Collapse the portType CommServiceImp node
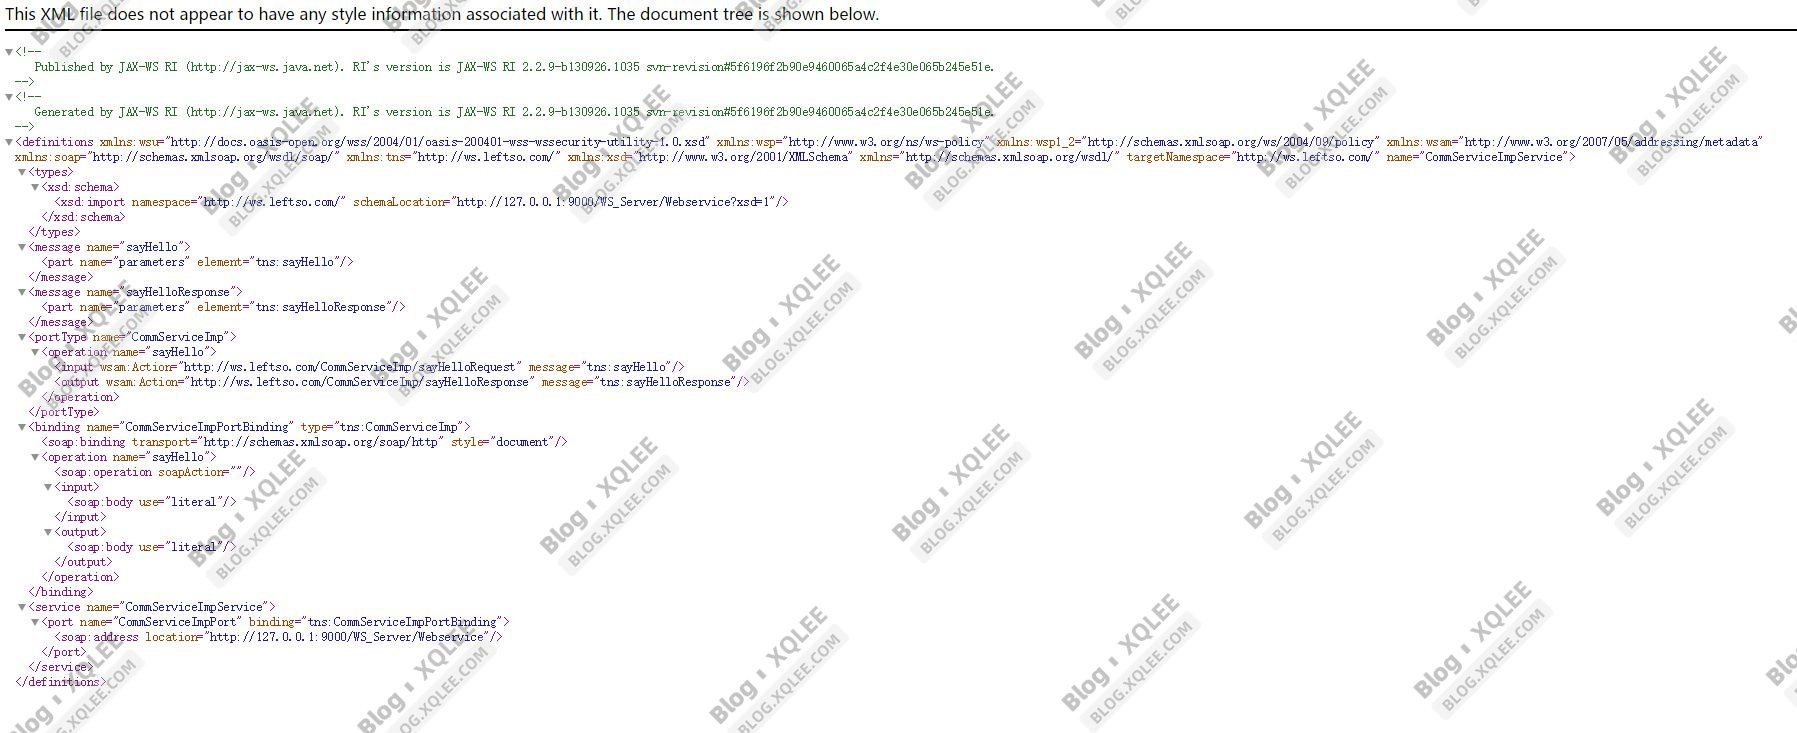The image size is (1797, 733). (22, 337)
